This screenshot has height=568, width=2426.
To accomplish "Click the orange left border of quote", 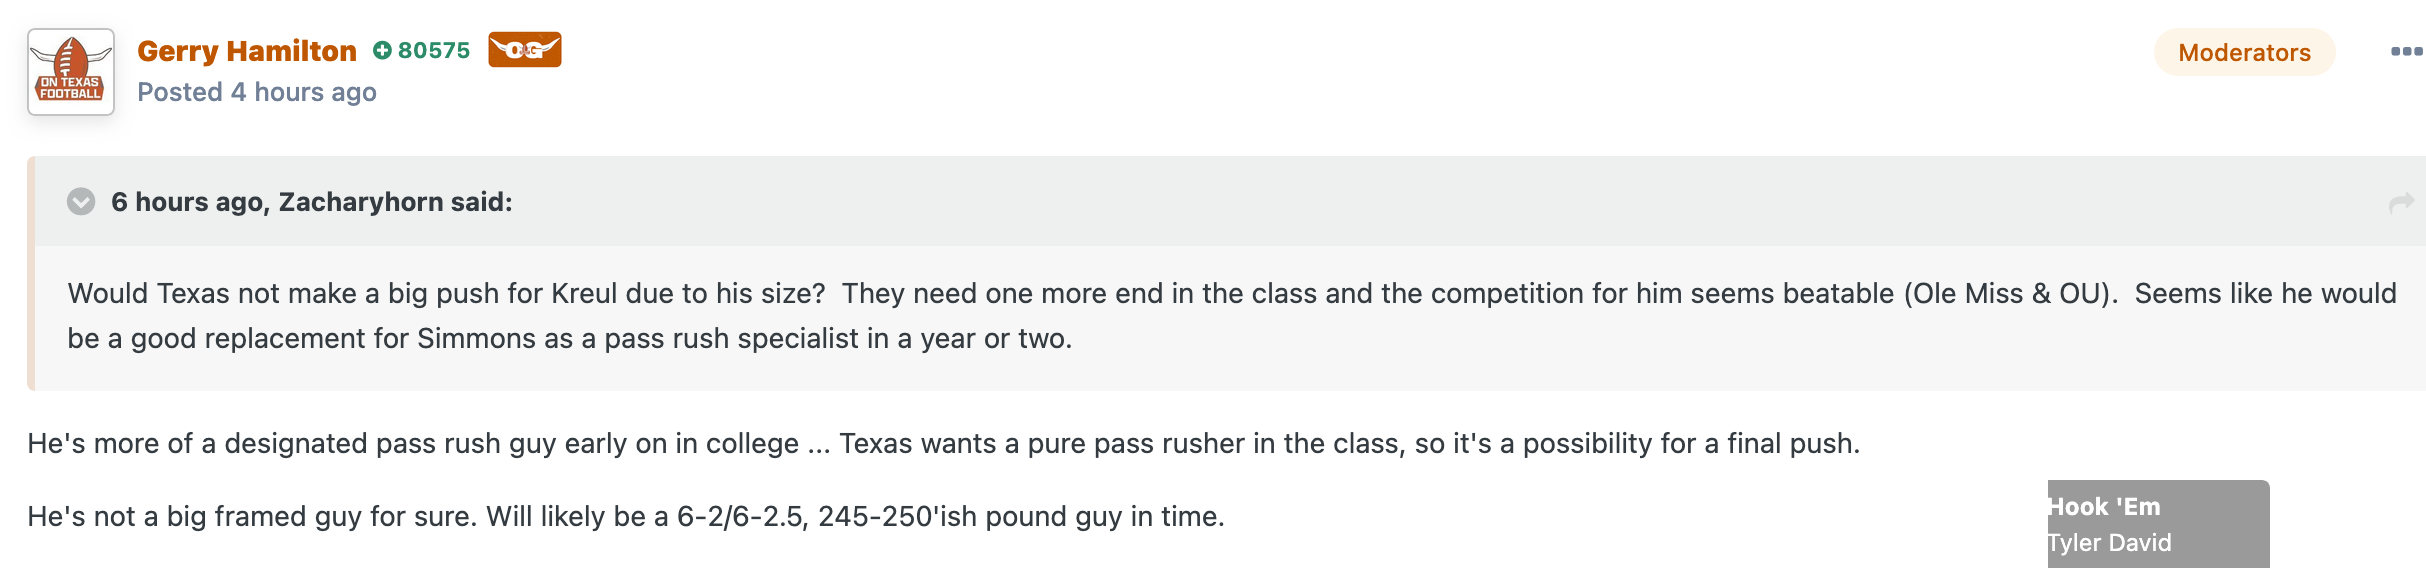I will click(31, 273).
